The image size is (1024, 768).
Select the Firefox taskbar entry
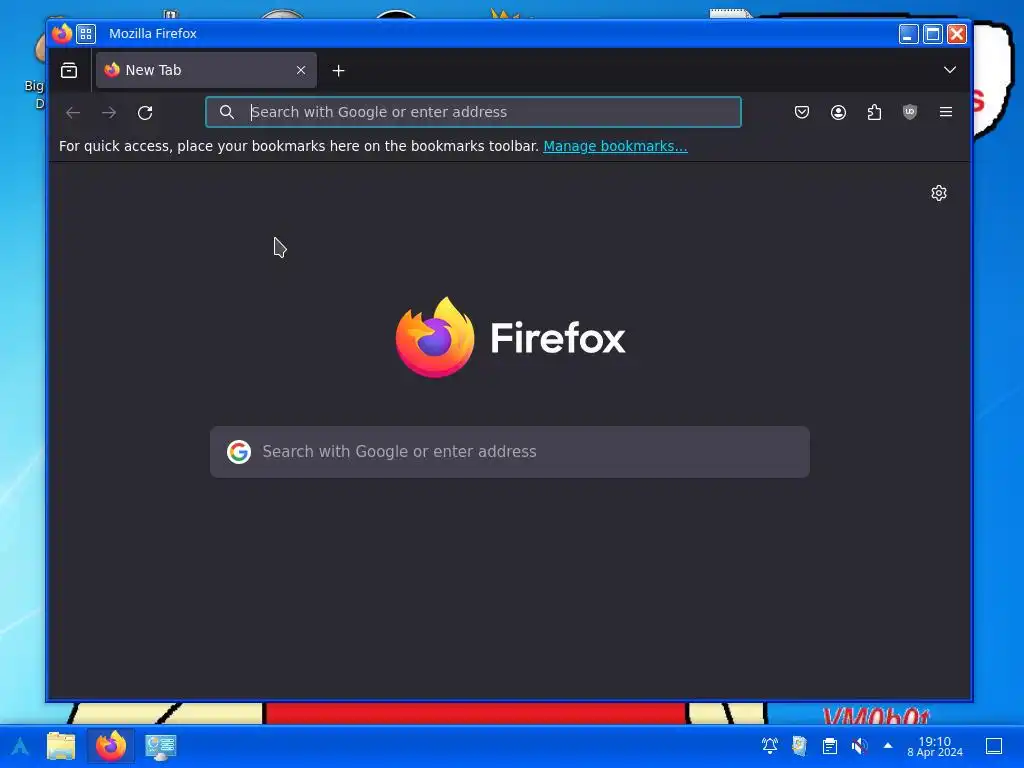click(x=111, y=746)
